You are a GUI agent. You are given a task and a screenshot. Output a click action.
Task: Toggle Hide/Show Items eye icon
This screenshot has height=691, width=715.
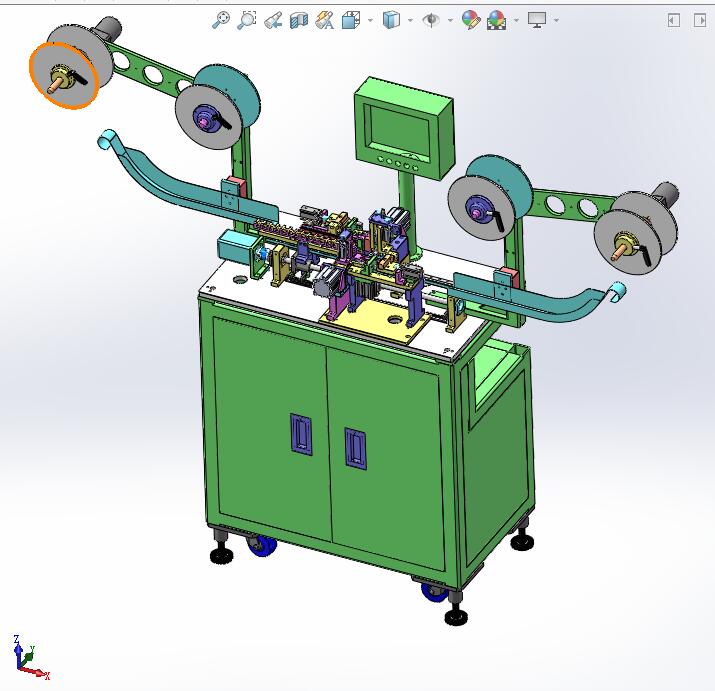[431, 20]
